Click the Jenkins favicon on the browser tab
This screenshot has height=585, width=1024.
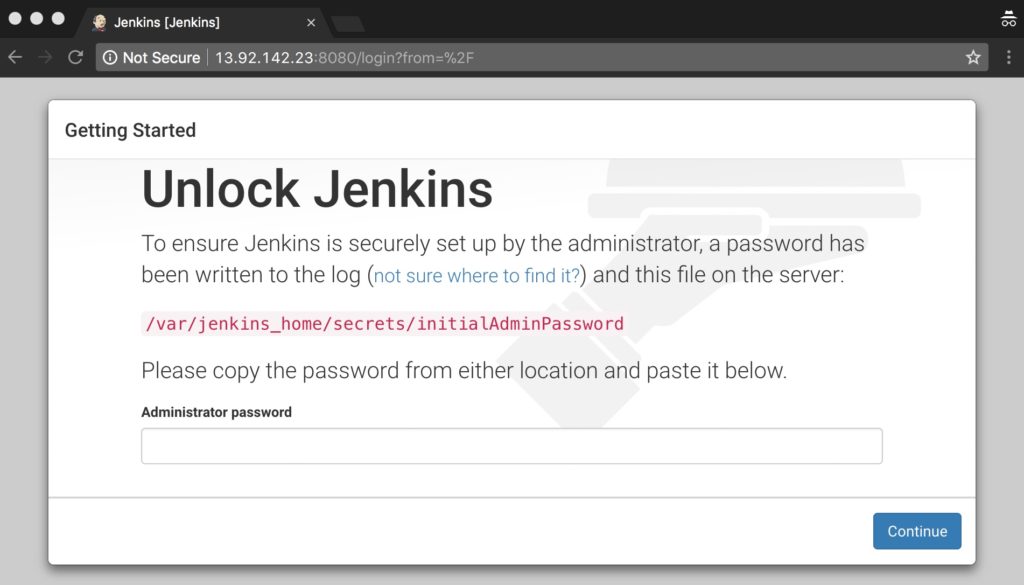coord(98,22)
